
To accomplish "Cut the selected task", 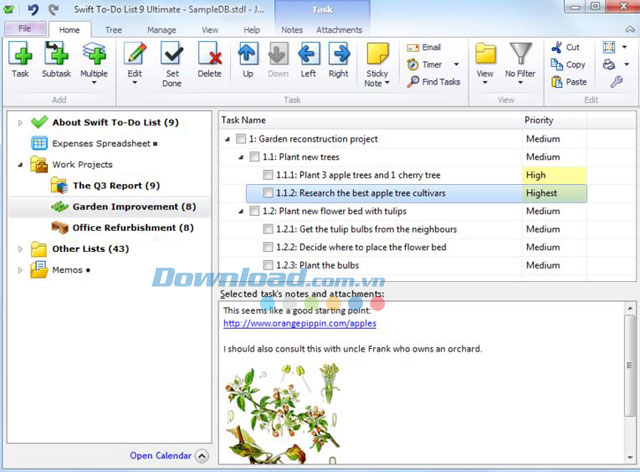I will click(x=565, y=47).
